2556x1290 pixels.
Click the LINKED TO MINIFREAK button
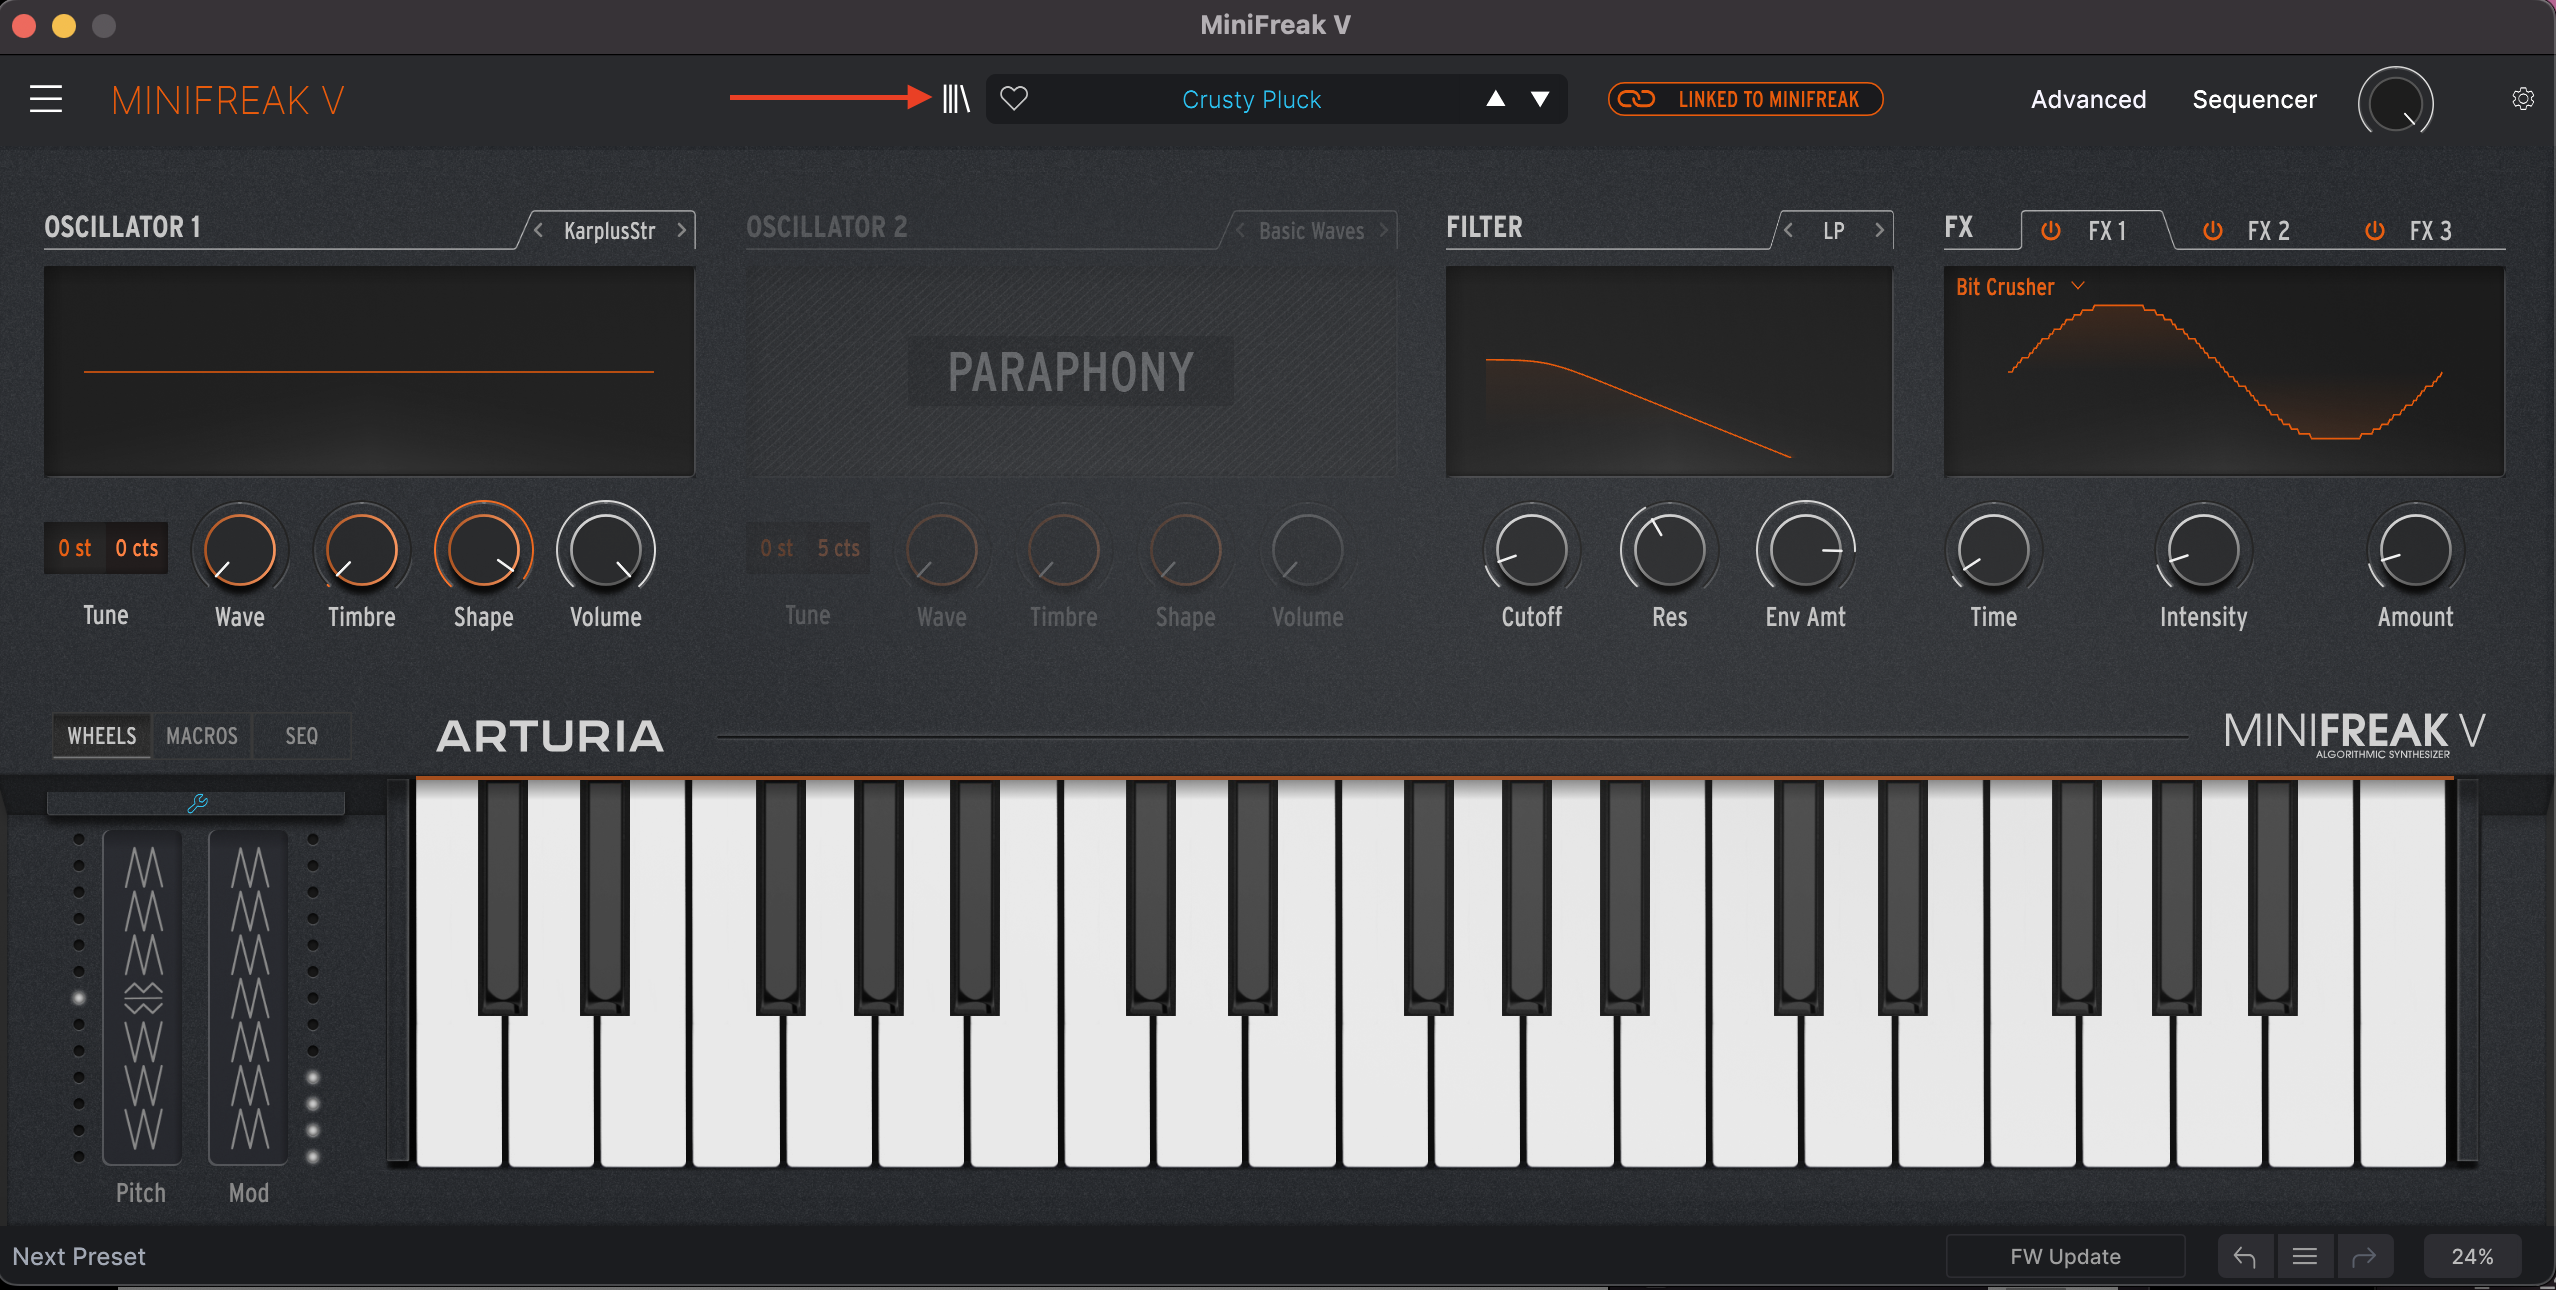pyautogui.click(x=1747, y=99)
